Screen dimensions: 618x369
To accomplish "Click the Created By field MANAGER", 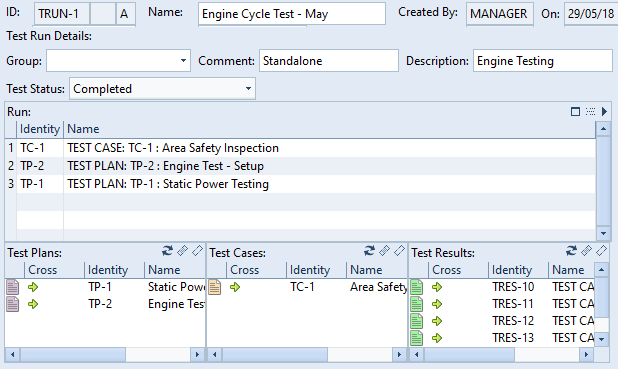I will pyautogui.click(x=499, y=14).
